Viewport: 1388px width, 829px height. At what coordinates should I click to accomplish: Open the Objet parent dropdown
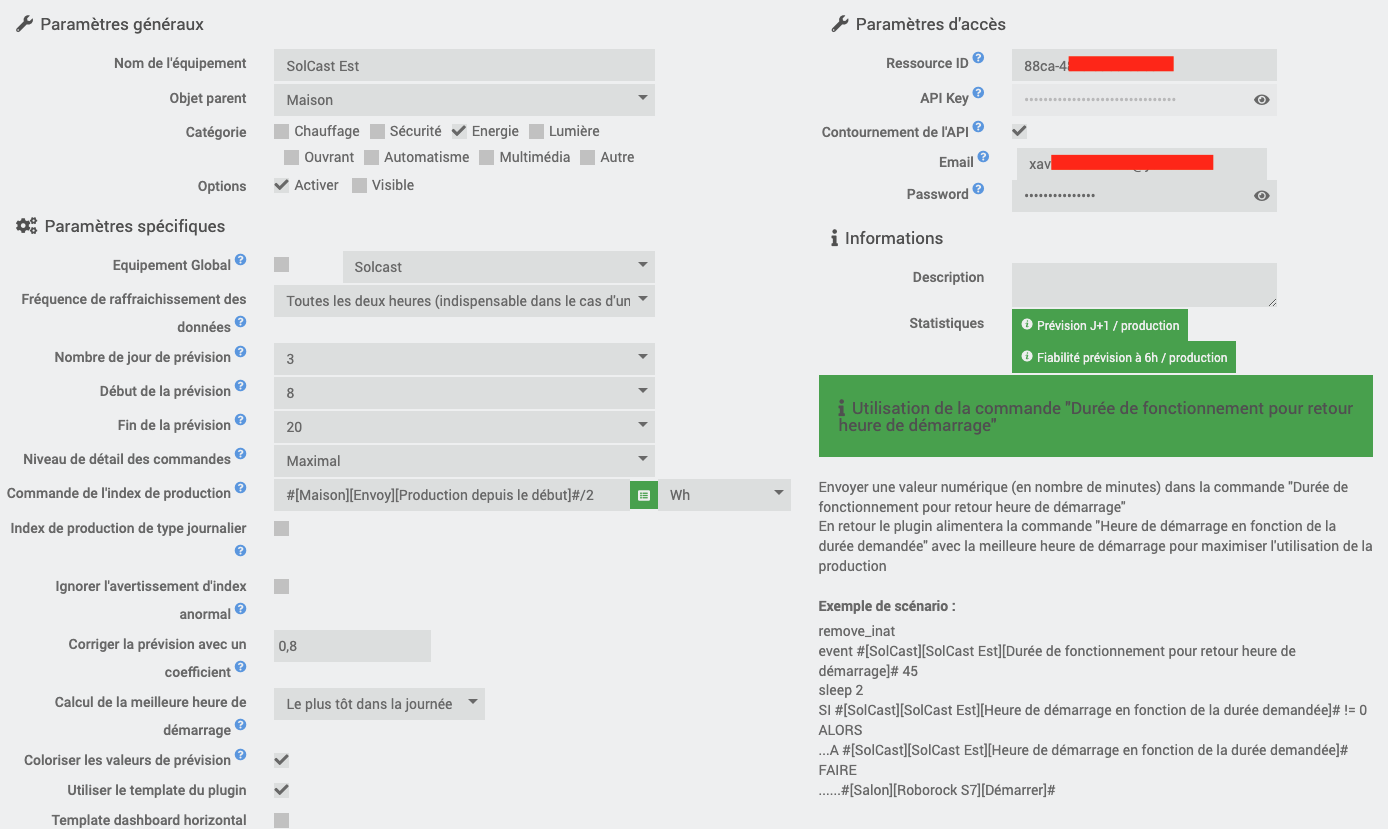click(x=464, y=100)
